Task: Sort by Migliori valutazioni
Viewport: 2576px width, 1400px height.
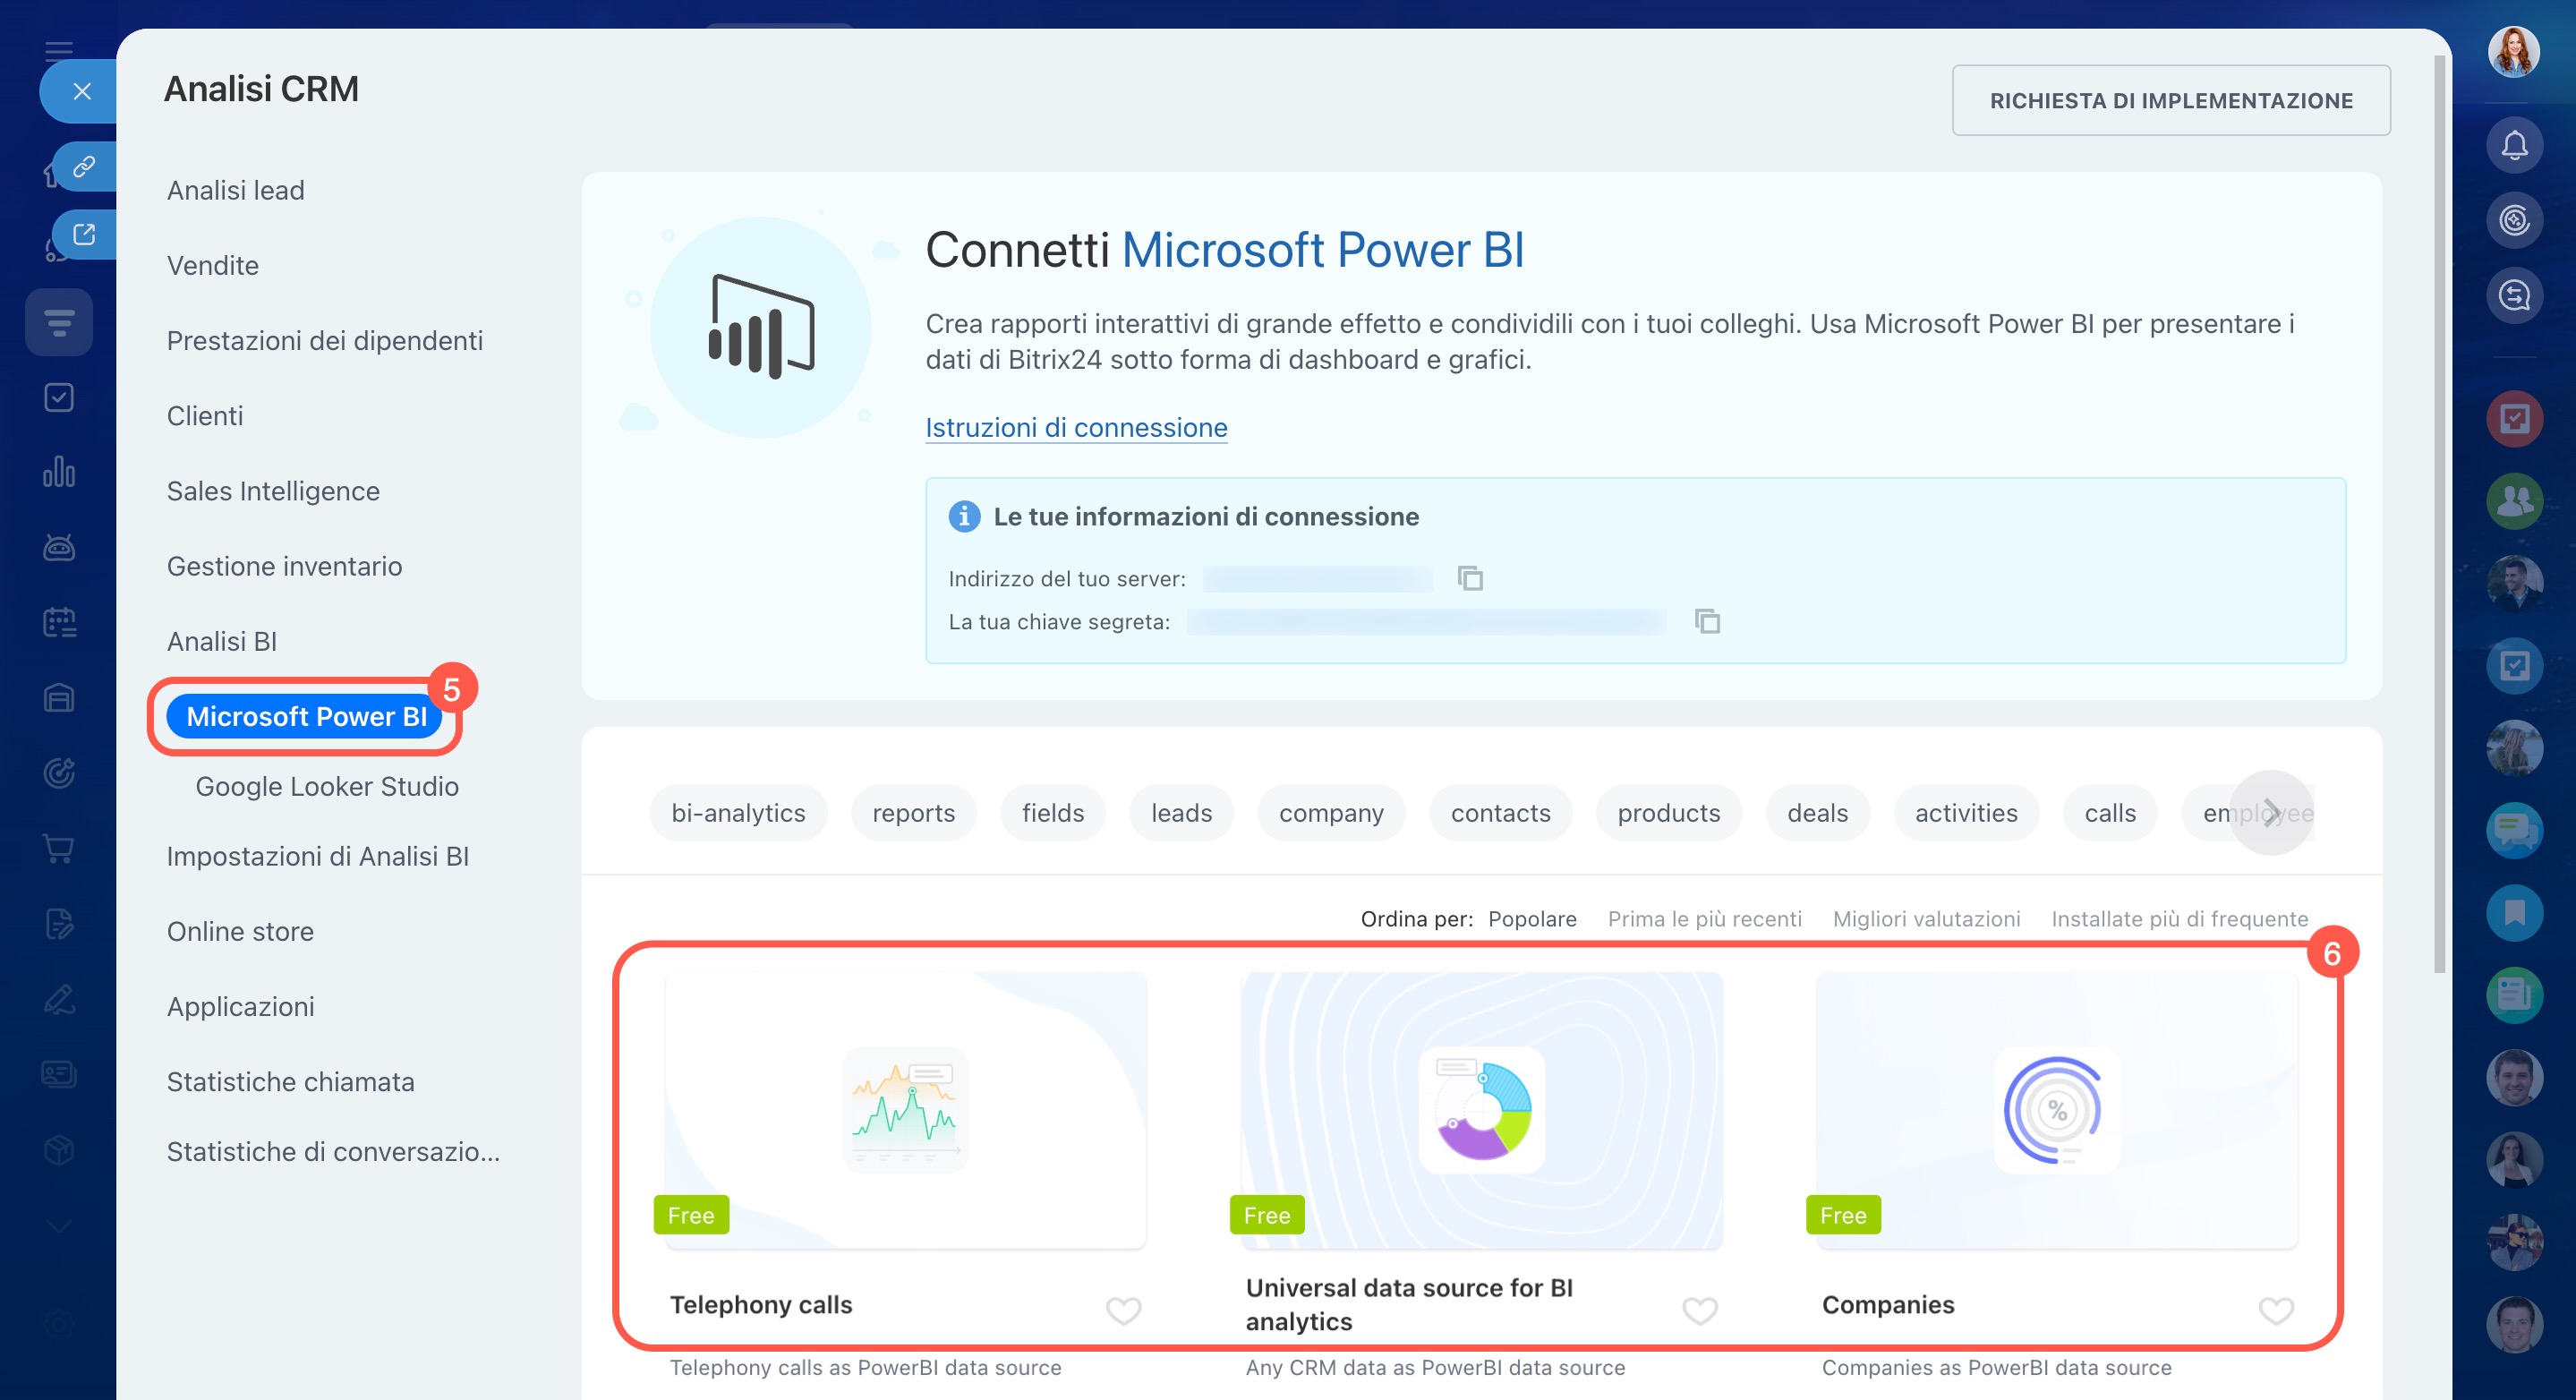Action: [1925, 918]
